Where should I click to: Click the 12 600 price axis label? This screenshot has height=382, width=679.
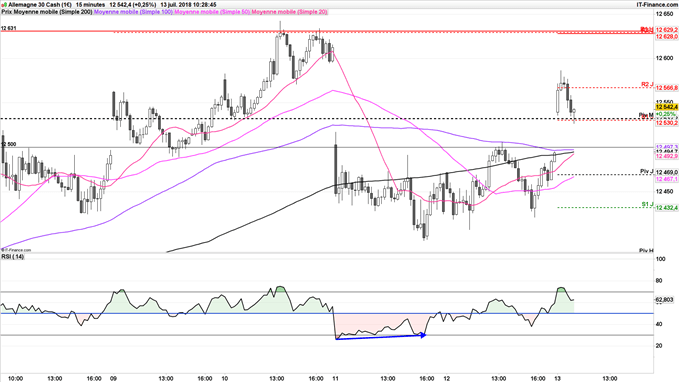pyautogui.click(x=664, y=58)
